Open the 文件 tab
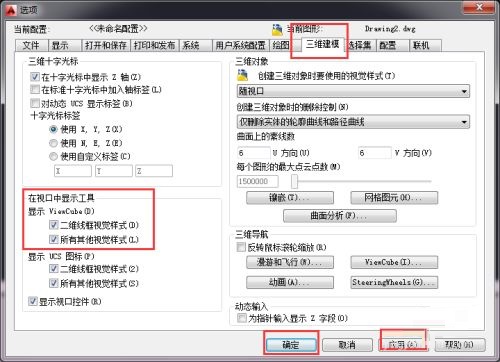 tap(31, 45)
